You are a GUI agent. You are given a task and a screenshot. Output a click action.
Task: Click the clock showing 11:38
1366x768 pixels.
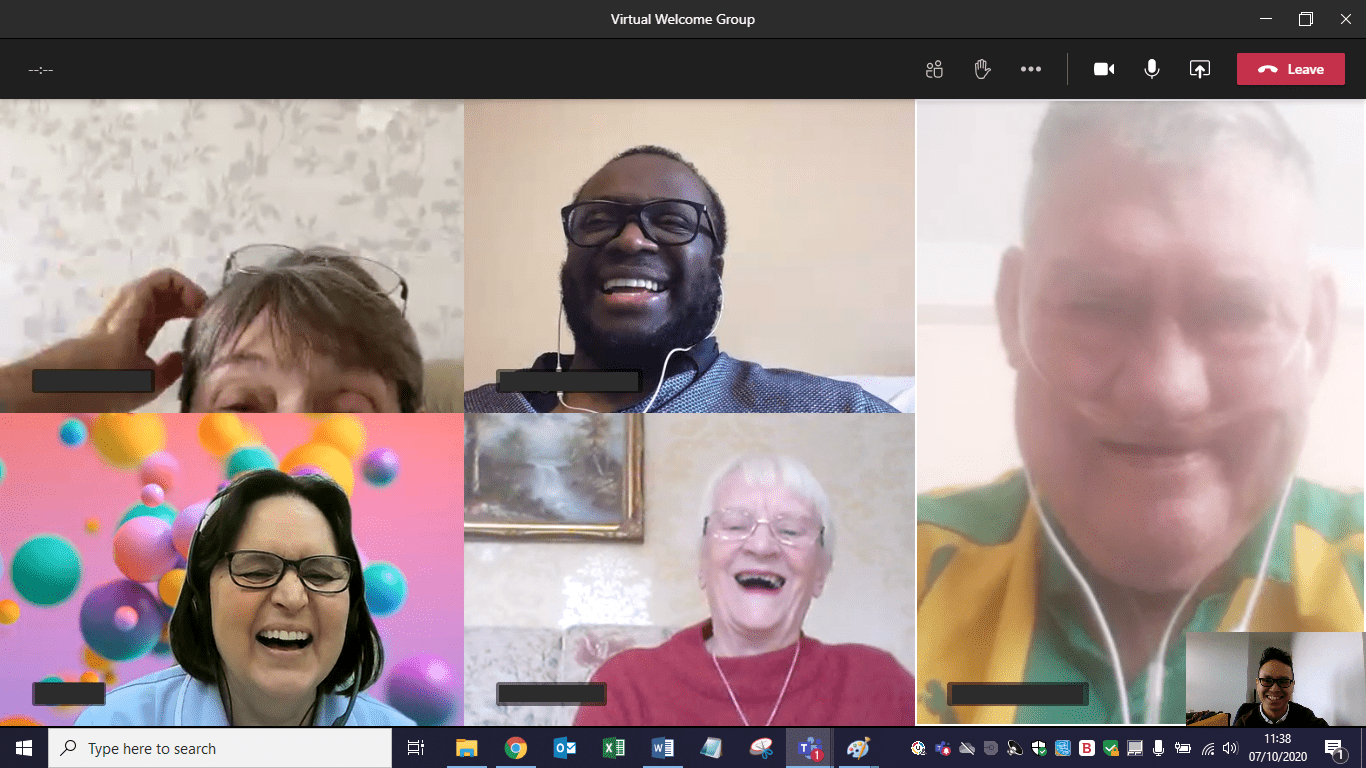point(1277,739)
